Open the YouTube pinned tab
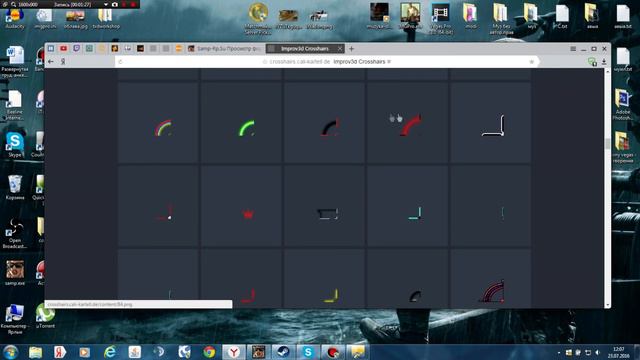The width and height of the screenshot is (640, 360). click(x=64, y=49)
